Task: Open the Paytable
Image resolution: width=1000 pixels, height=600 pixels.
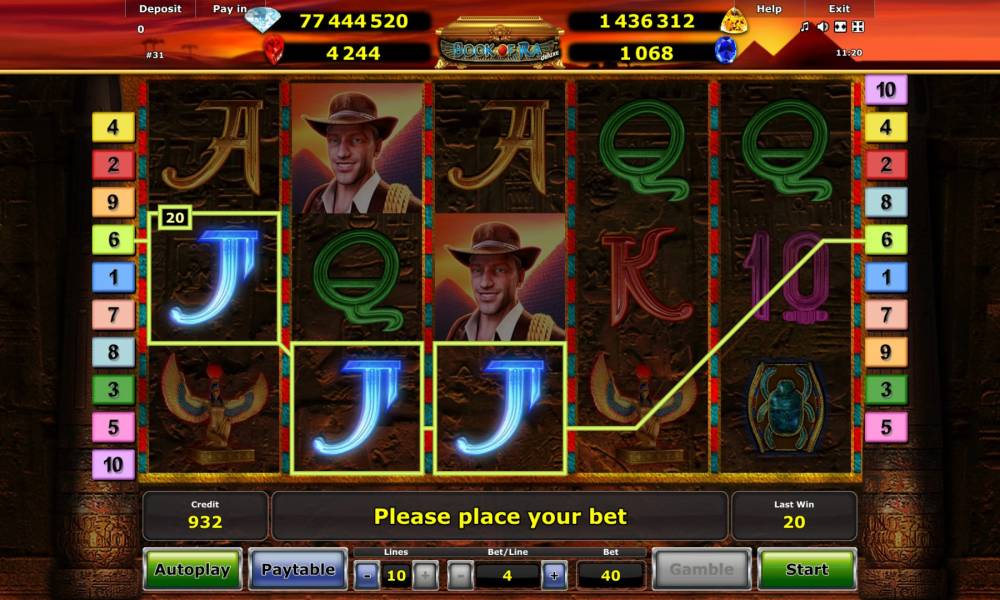Action: pos(298,569)
